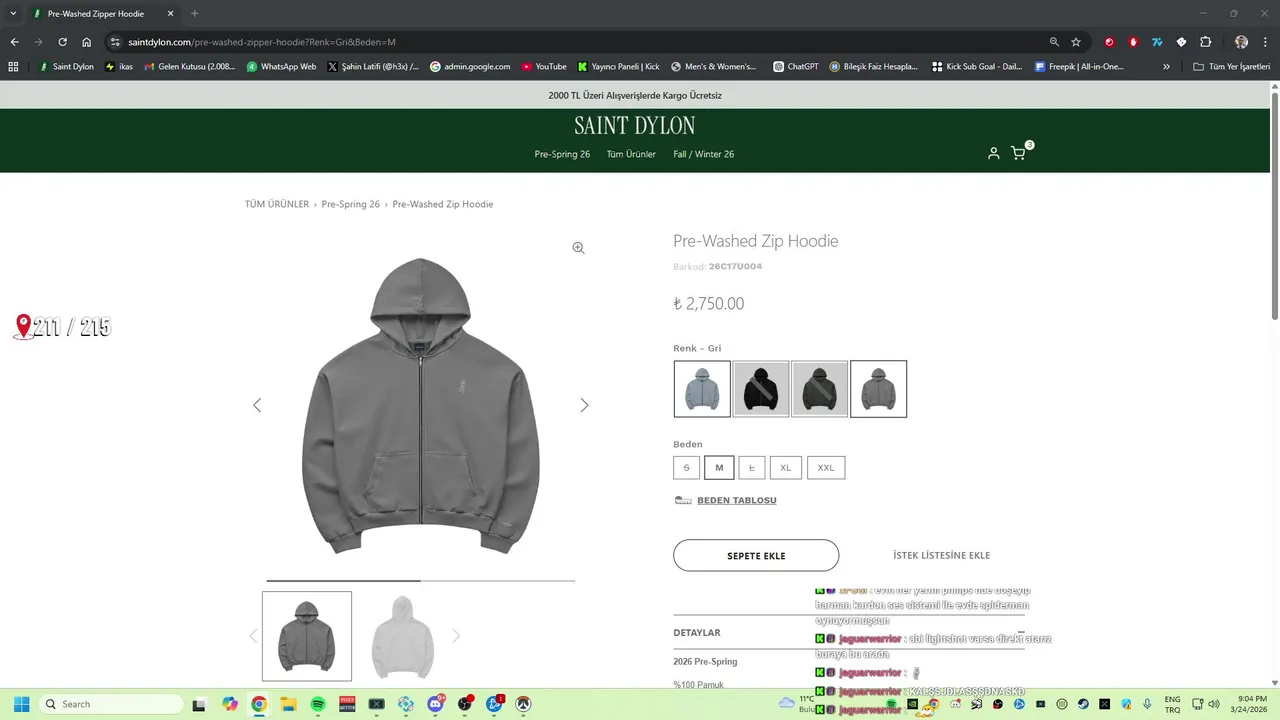1280x720 pixels.
Task: Open Task View from the taskbar
Action: (x=199, y=704)
